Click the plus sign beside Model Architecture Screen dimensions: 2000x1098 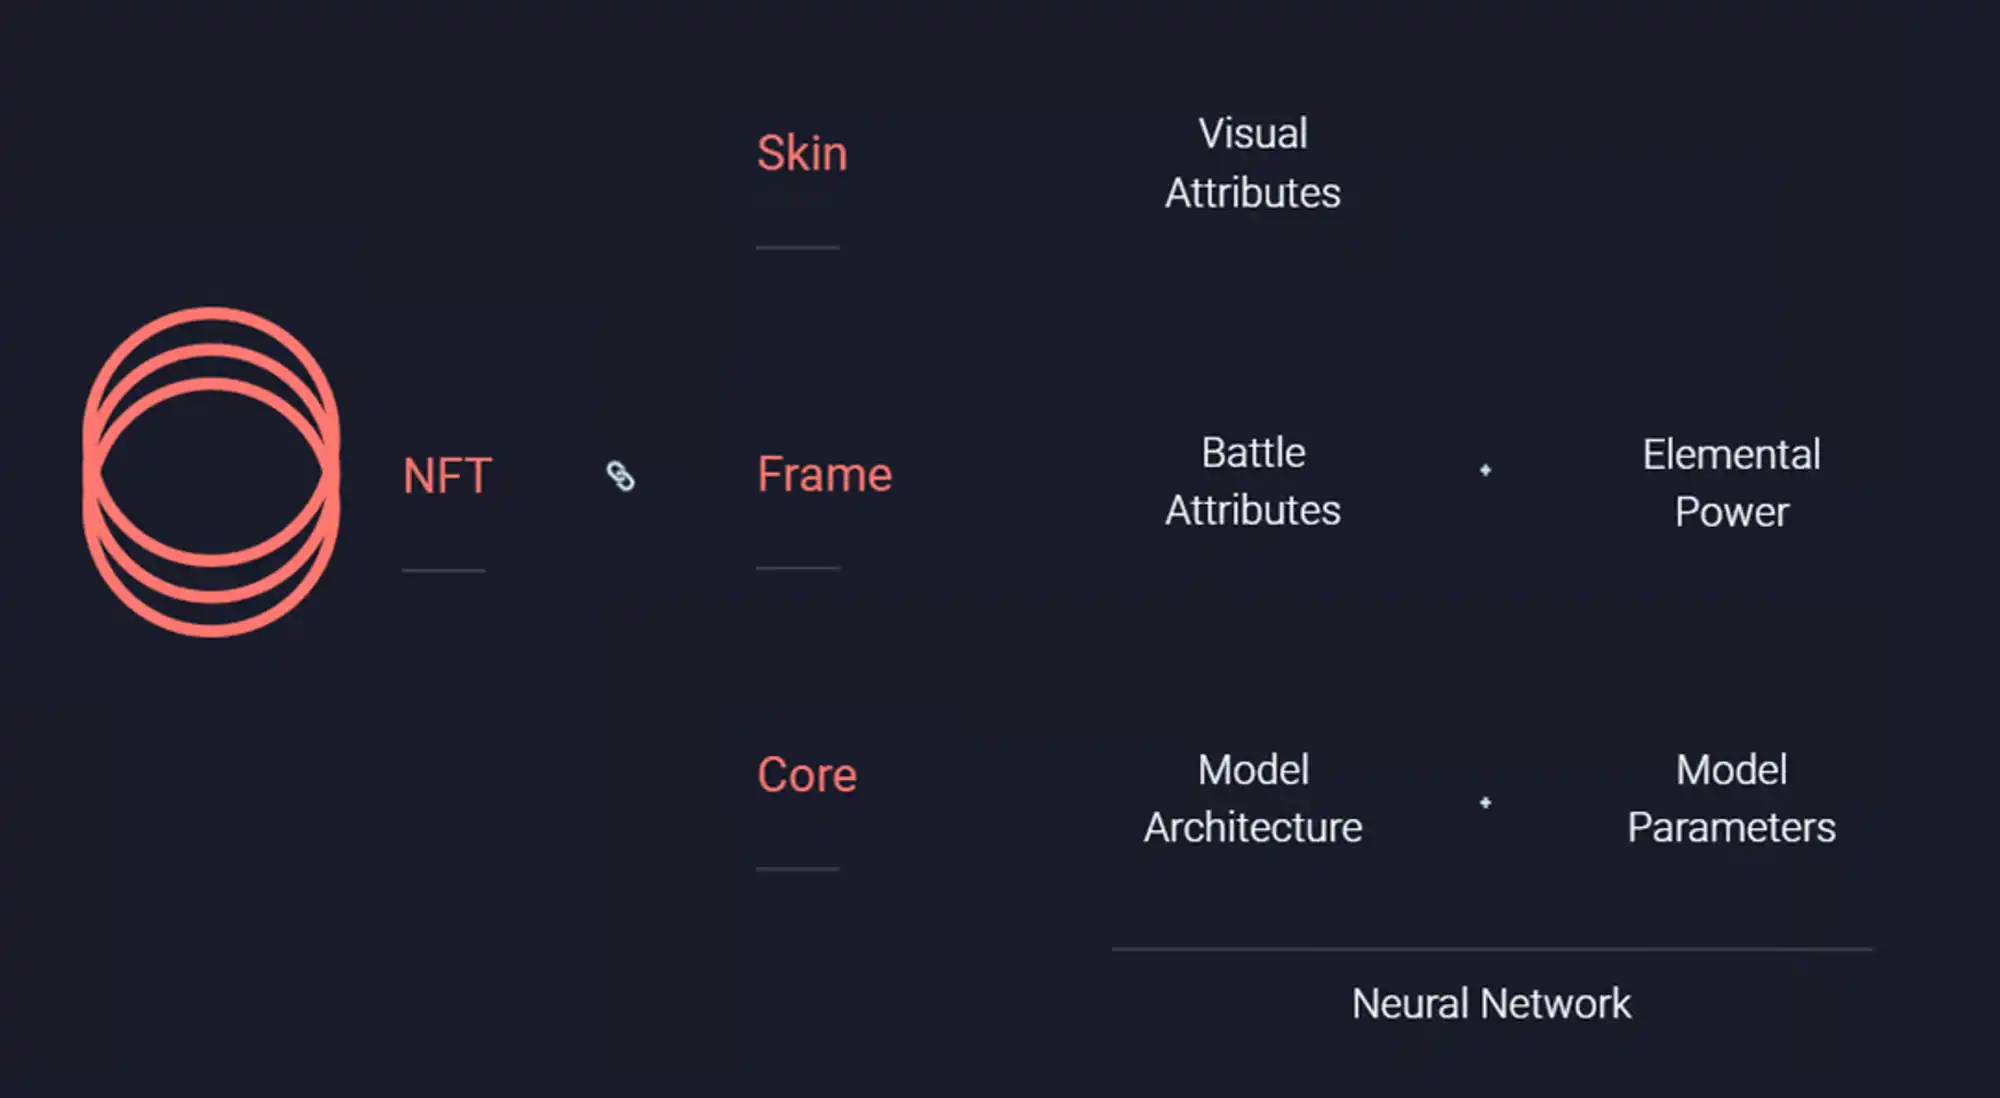pos(1485,802)
